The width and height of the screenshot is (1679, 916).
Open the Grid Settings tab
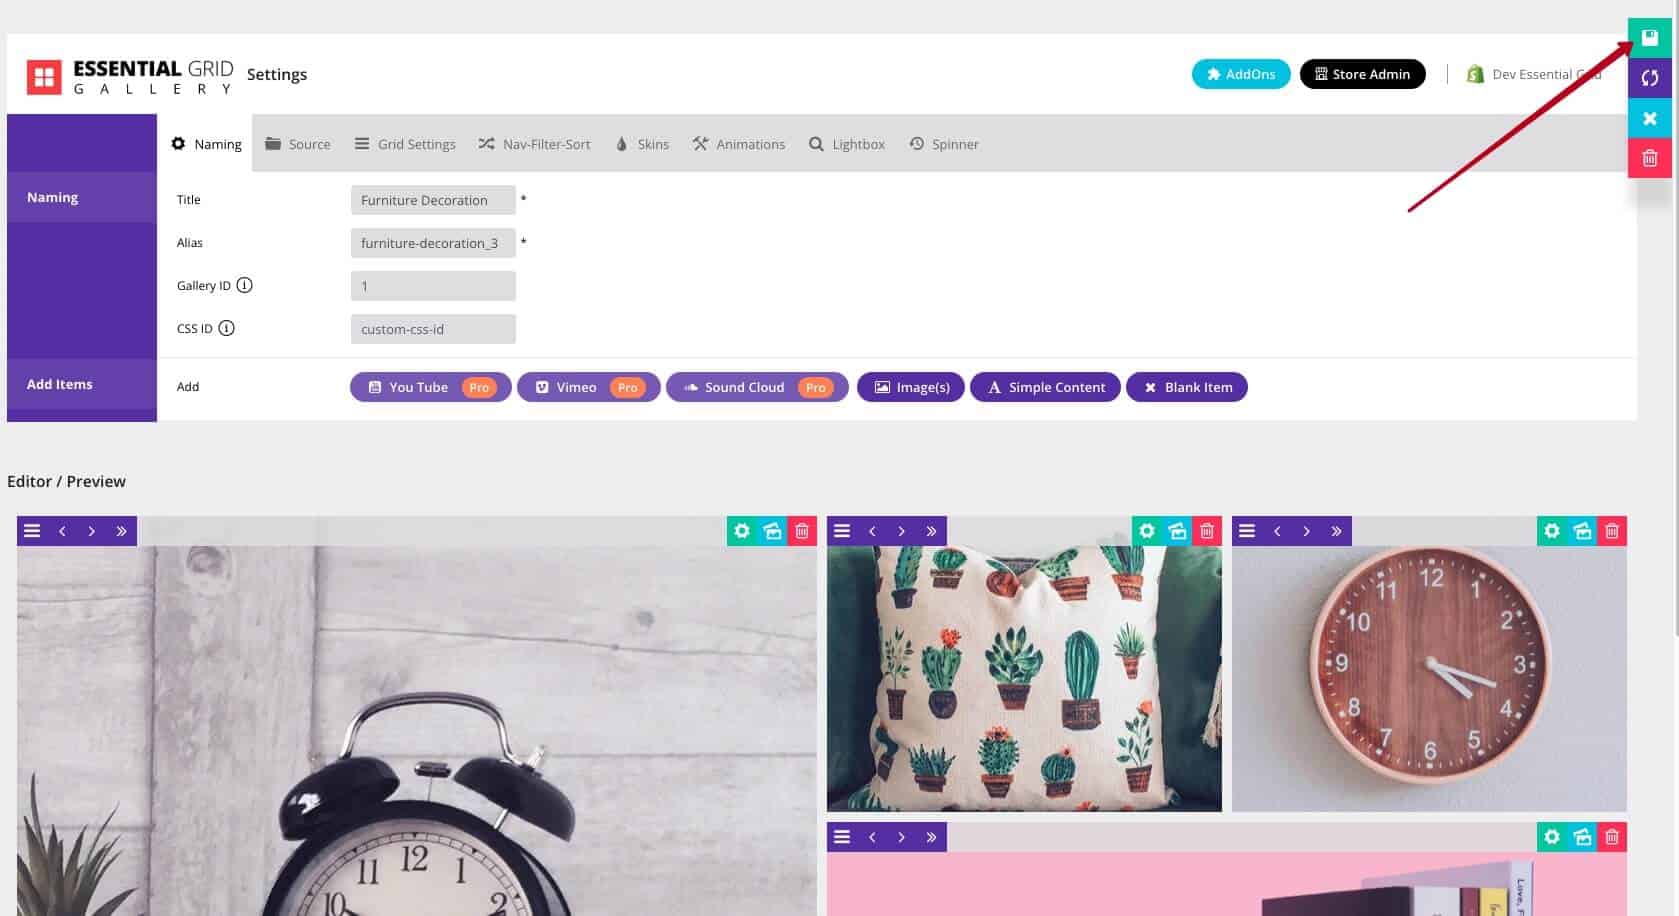click(405, 144)
